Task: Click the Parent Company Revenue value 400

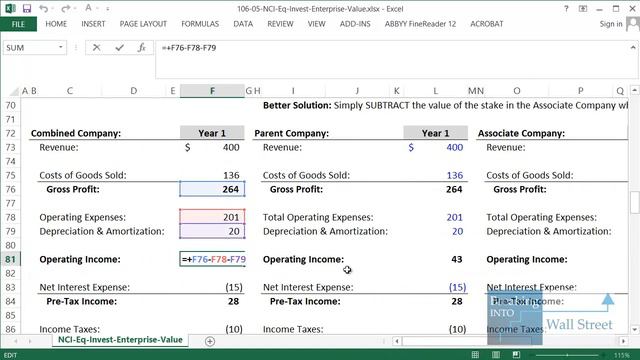Action: (454, 147)
